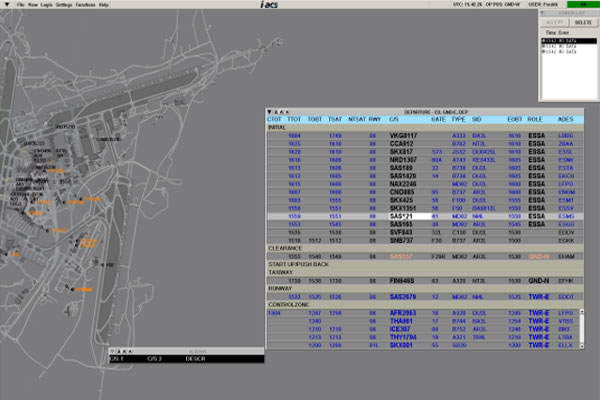600x400 pixels.
Task: Open the File menu
Action: tap(20, 5)
